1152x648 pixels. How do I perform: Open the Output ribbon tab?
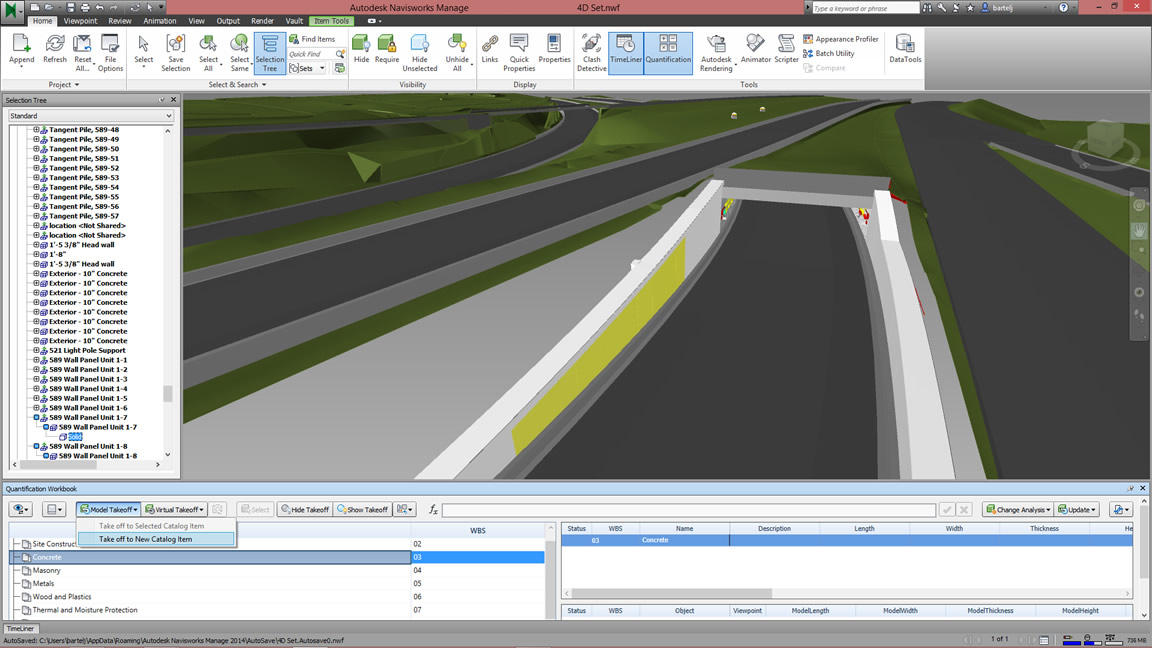pos(228,21)
